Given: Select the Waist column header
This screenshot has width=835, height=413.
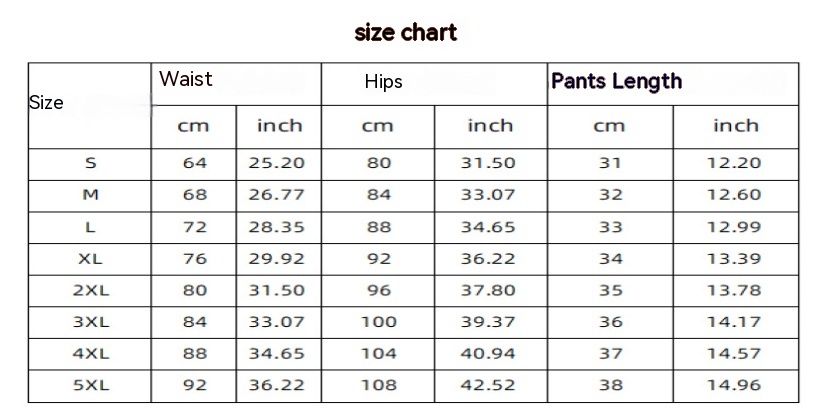Looking at the screenshot, I should (x=186, y=79).
